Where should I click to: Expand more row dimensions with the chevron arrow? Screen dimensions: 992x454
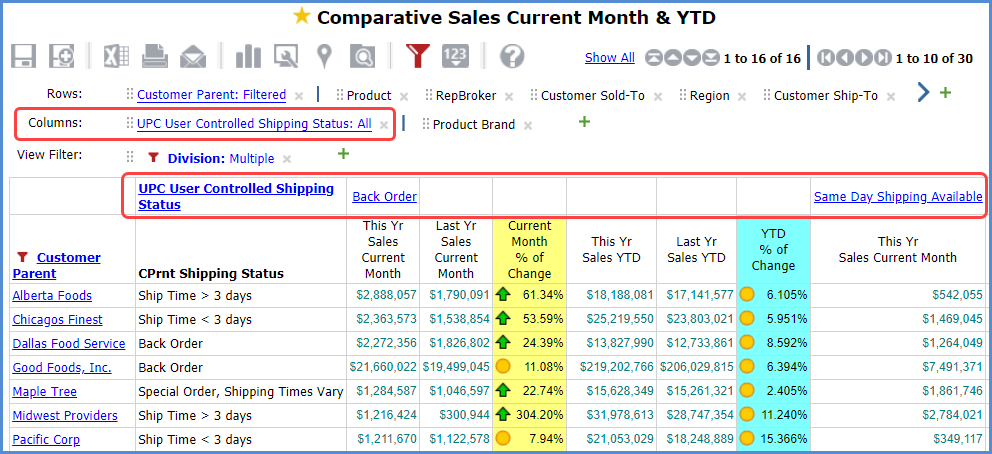click(x=922, y=94)
